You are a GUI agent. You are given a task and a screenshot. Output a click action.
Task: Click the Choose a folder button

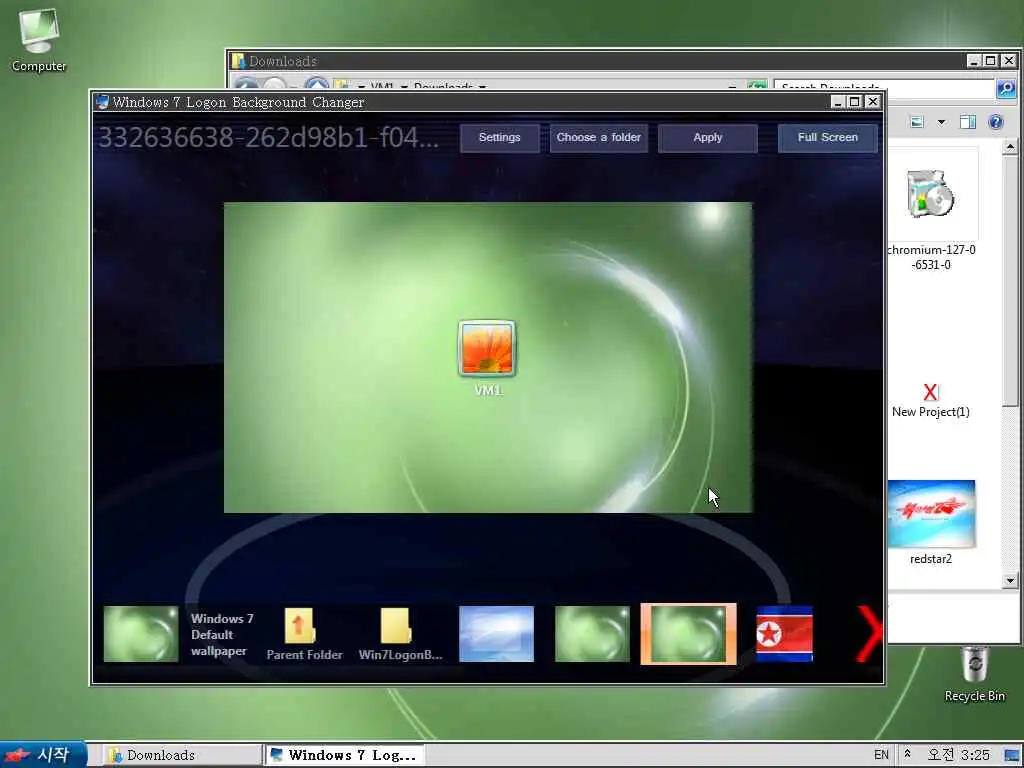point(598,138)
